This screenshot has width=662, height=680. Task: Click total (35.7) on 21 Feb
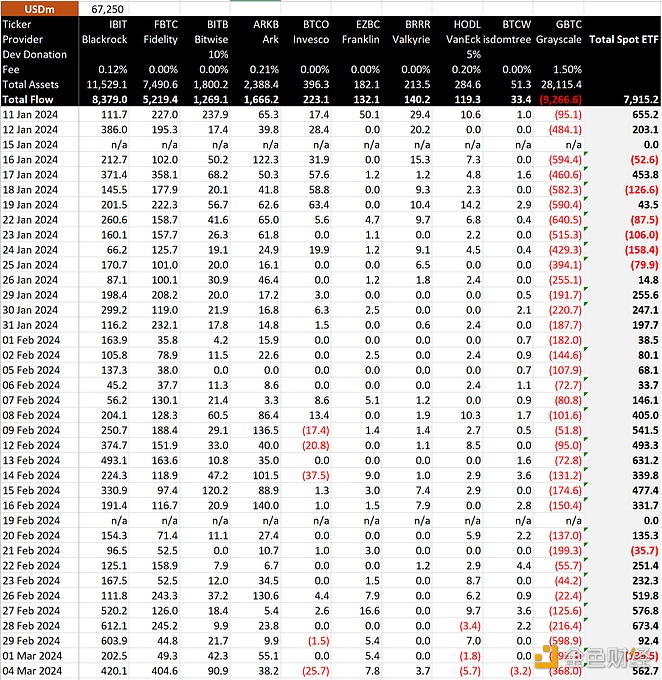pos(644,551)
